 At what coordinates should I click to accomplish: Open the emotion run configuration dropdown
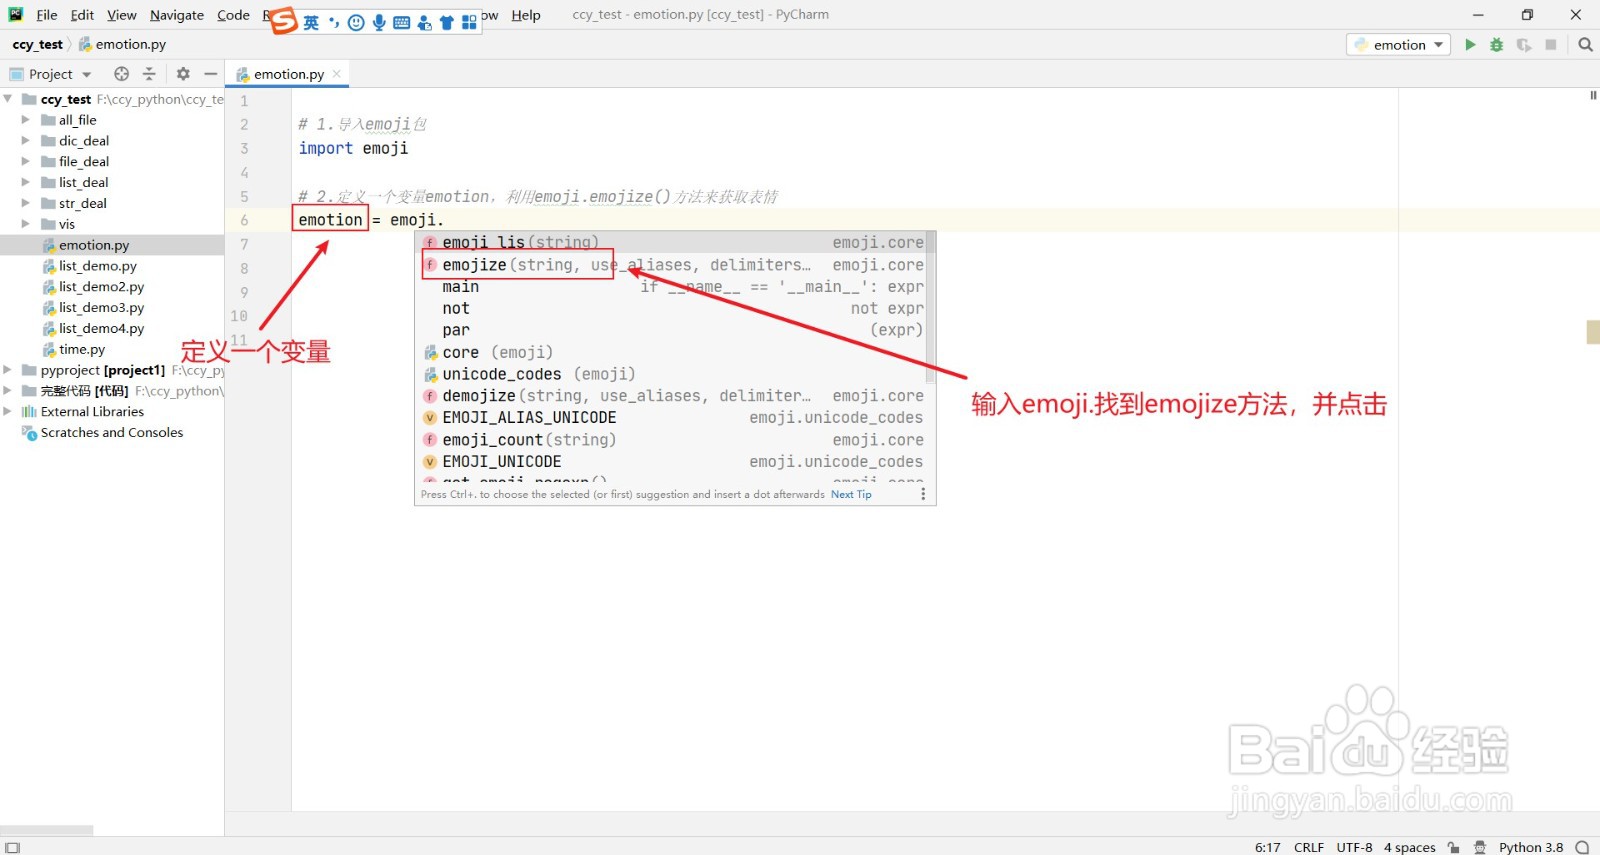[x=1398, y=45]
